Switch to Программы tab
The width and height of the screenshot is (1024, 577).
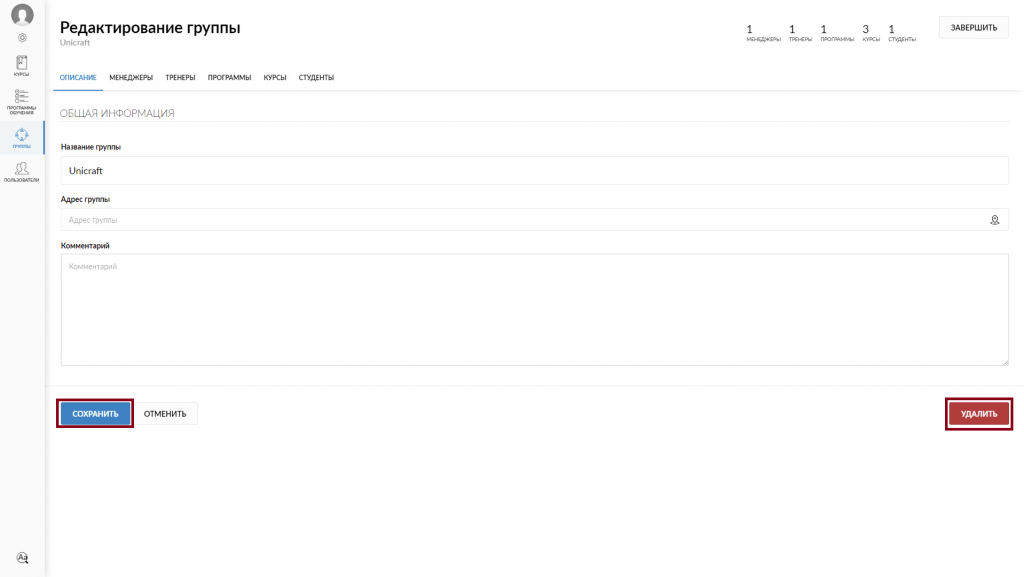coord(229,78)
